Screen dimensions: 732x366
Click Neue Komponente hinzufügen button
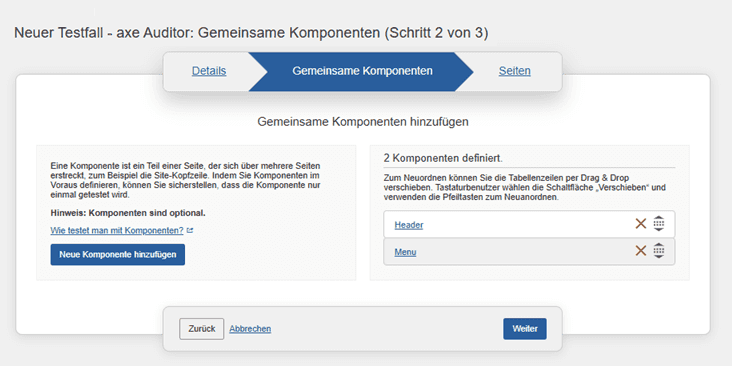118,254
